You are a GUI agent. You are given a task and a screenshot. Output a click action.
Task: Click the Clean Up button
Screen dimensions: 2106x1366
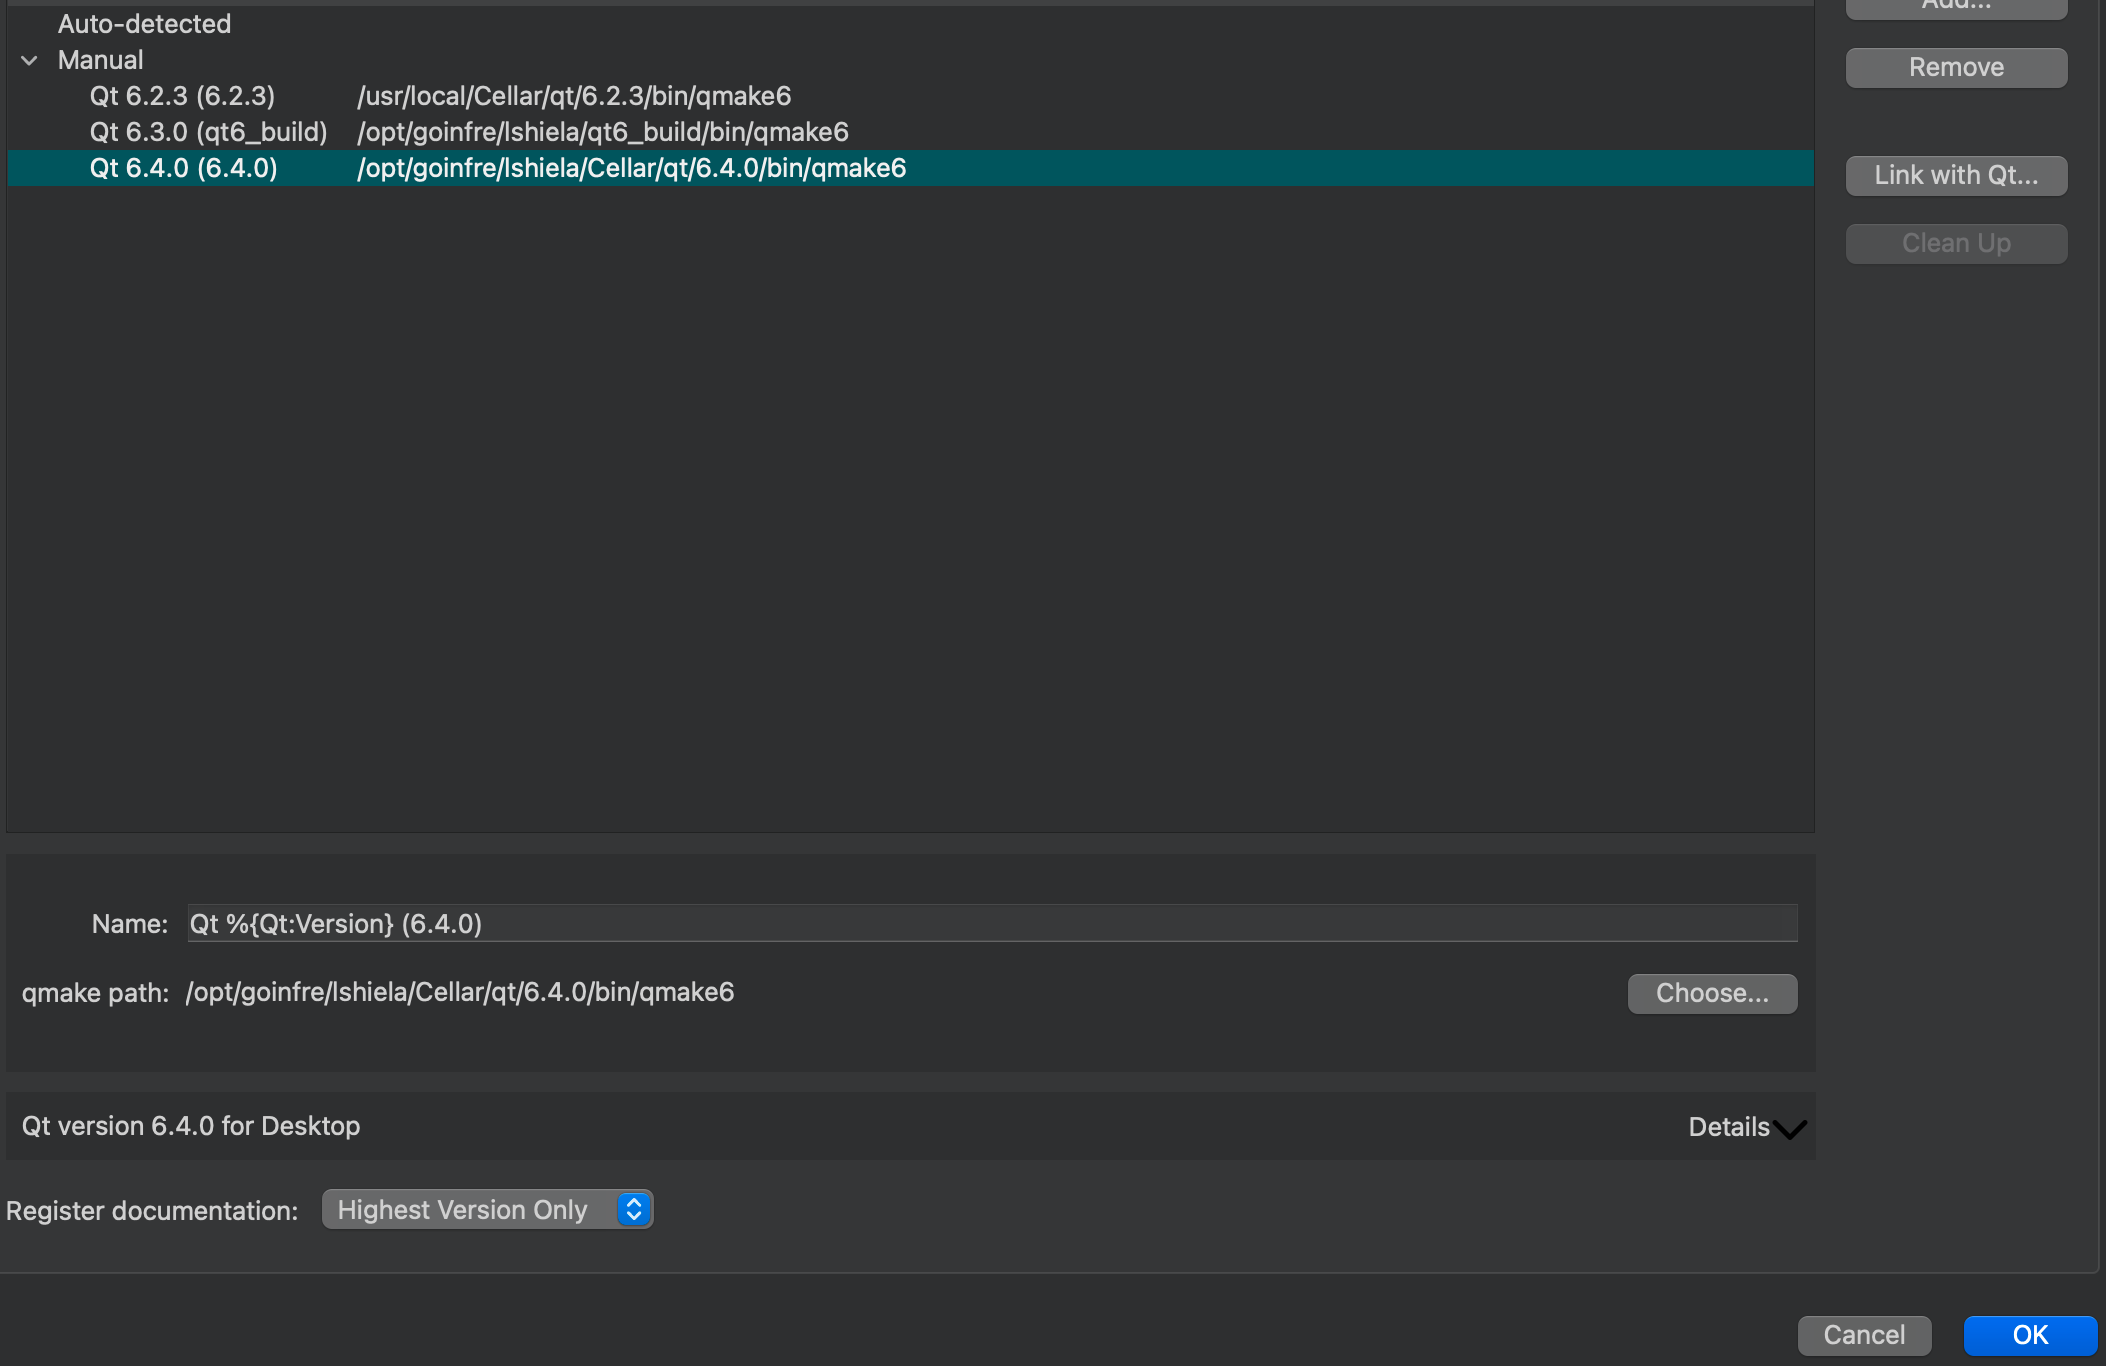(x=1955, y=244)
